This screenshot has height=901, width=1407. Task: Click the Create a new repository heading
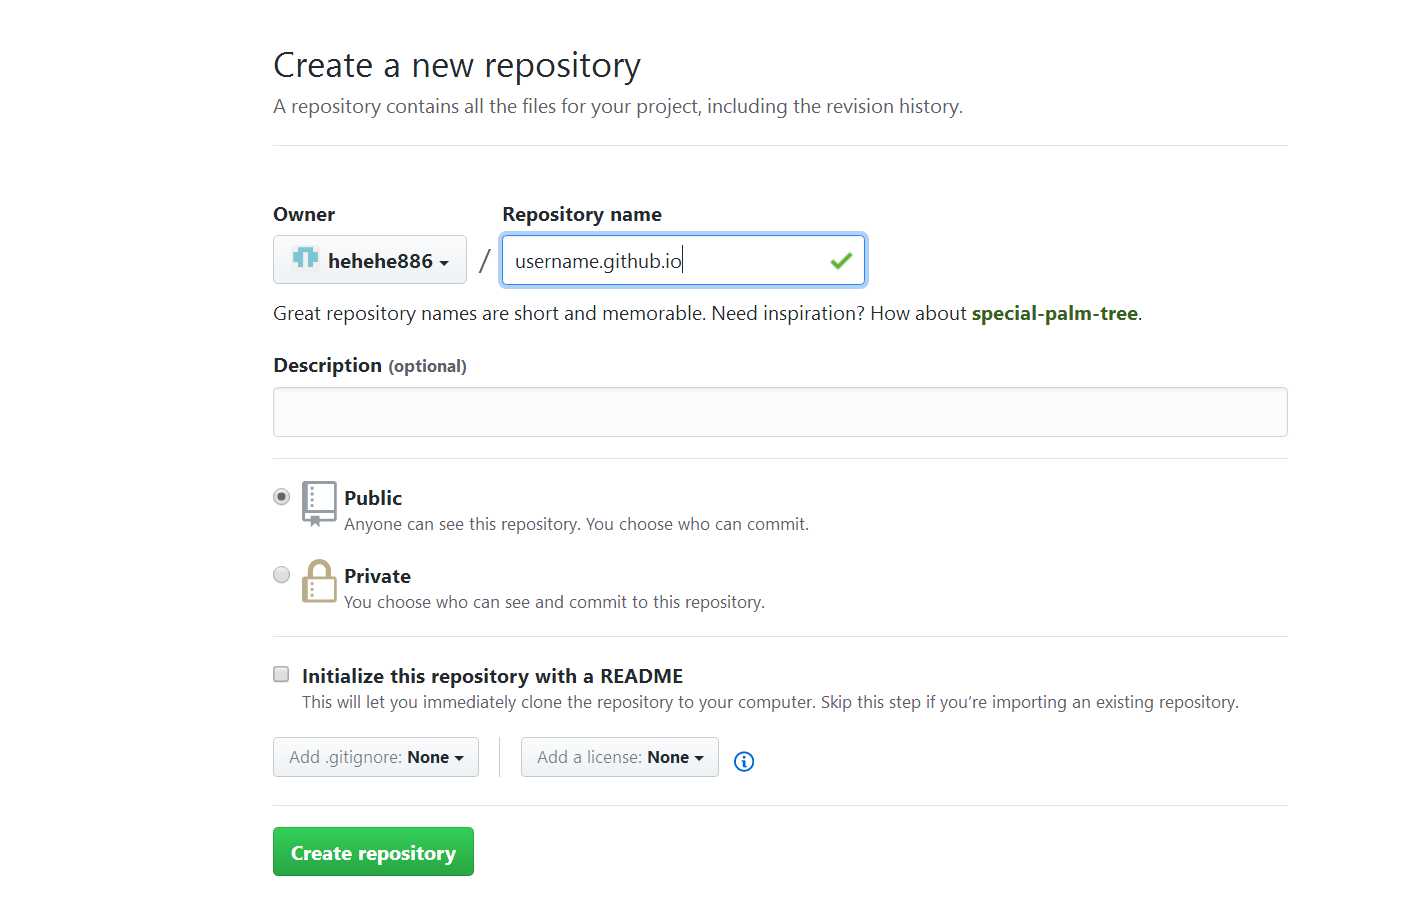[457, 66]
